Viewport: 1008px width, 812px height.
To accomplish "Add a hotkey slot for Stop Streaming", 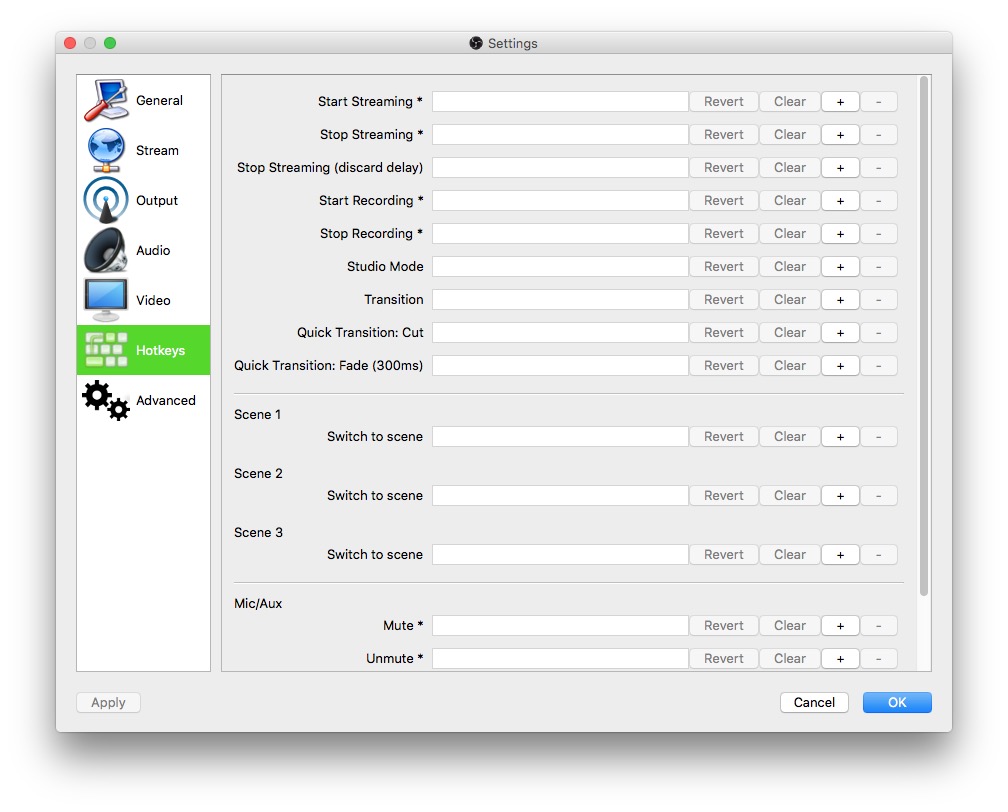I will [840, 134].
